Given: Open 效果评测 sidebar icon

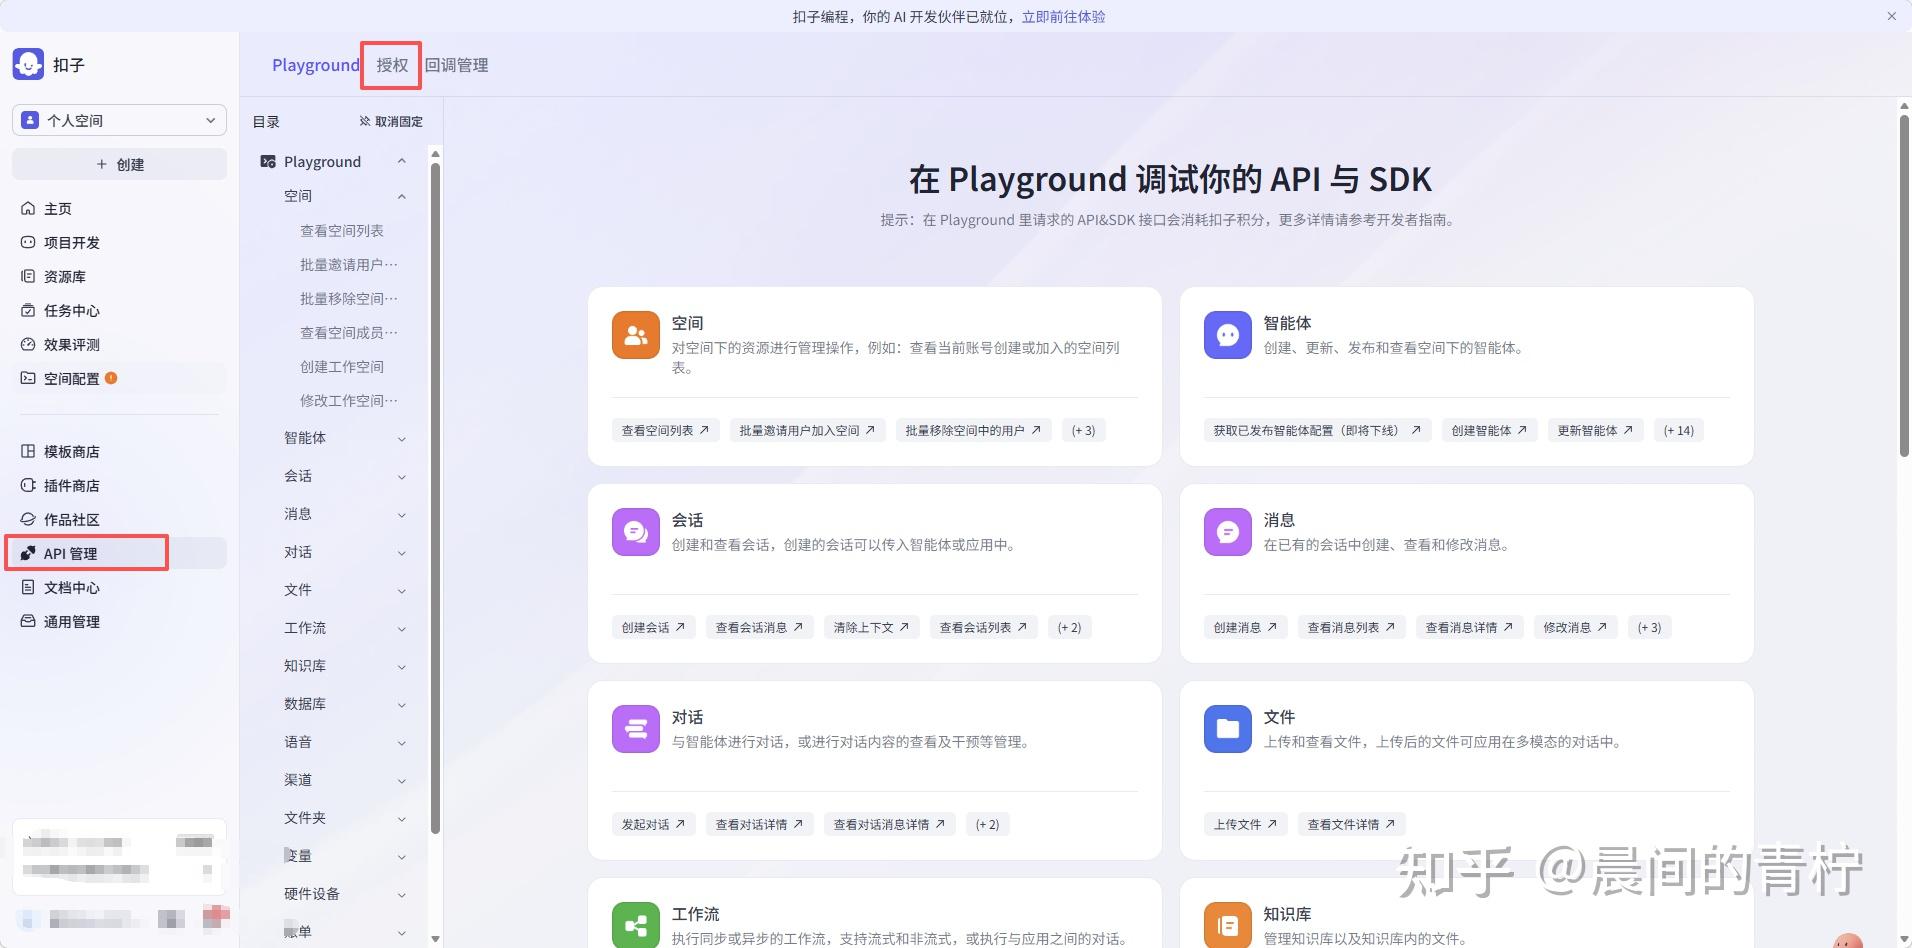Looking at the screenshot, I should point(28,345).
